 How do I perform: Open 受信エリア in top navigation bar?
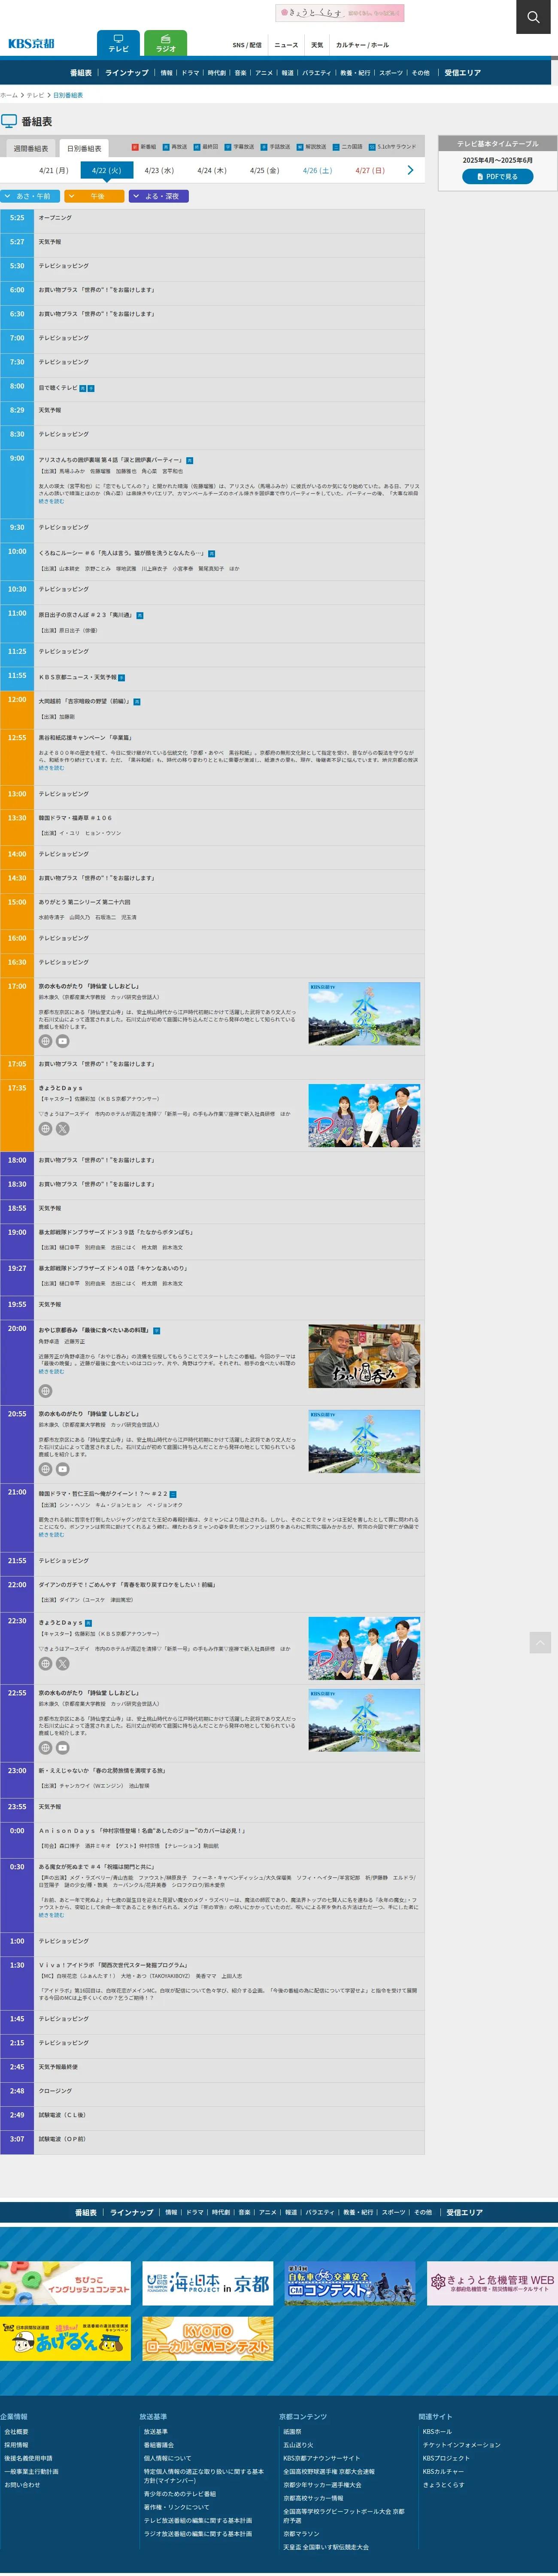pos(463,73)
